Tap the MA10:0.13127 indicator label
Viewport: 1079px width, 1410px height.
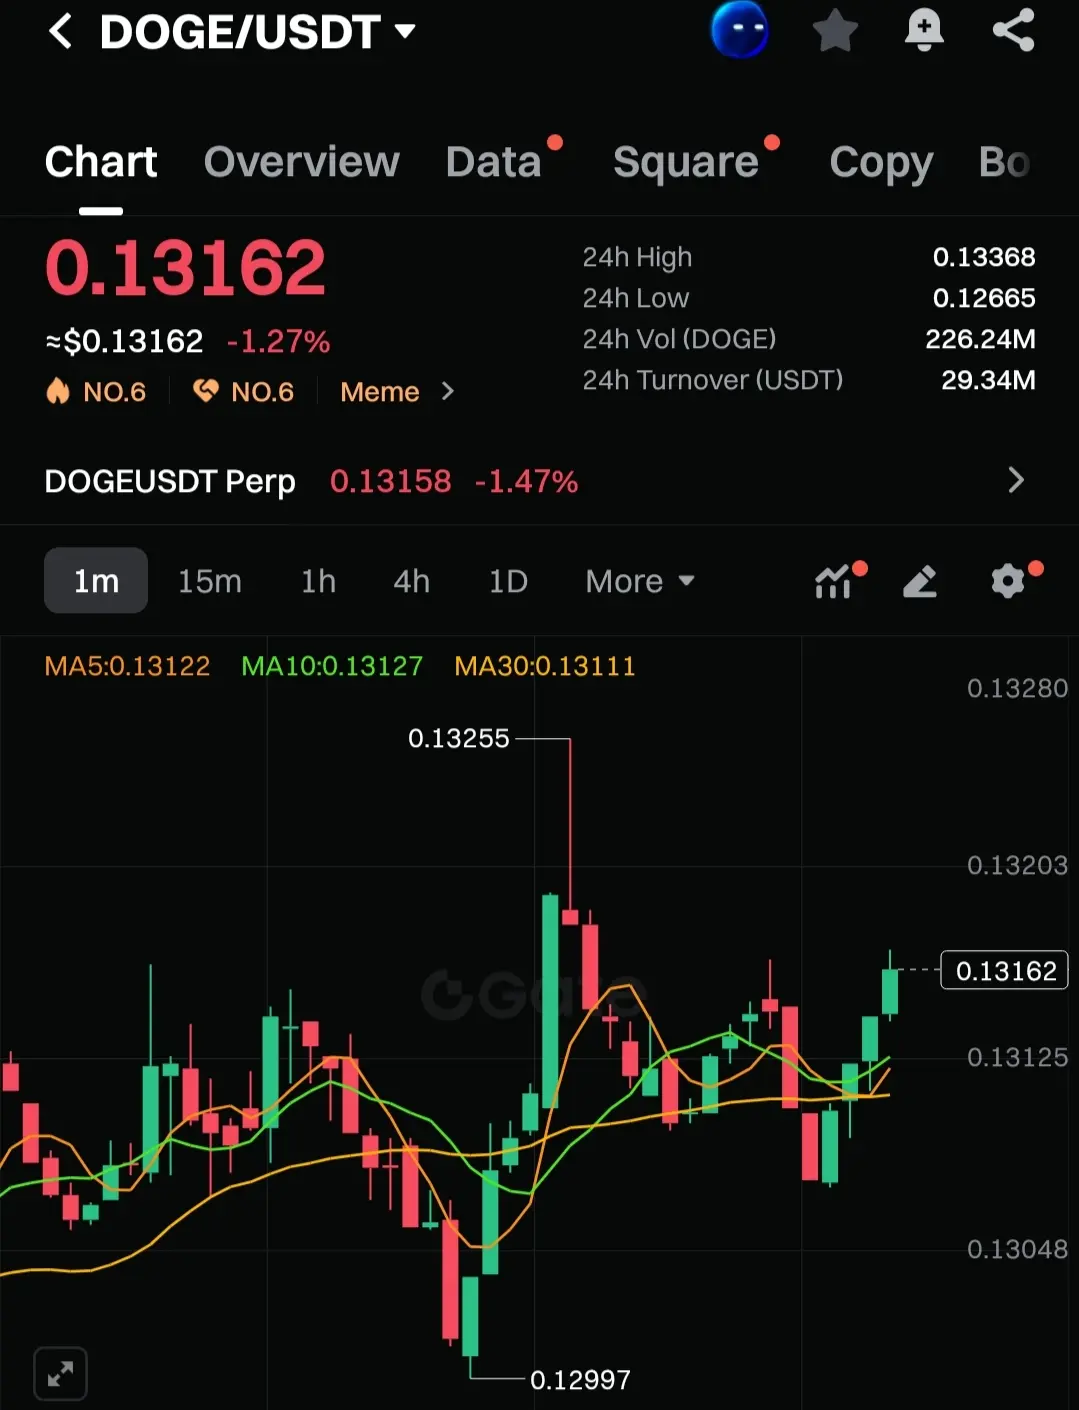(x=332, y=666)
